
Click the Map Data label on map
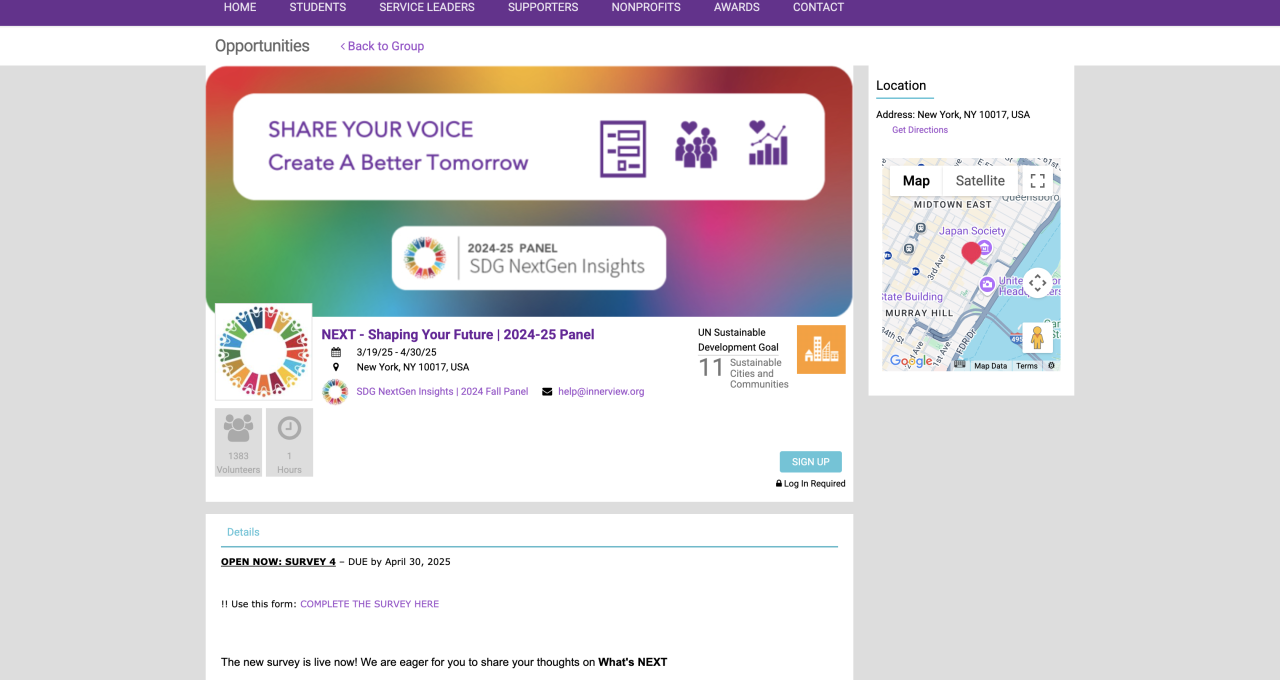point(990,366)
